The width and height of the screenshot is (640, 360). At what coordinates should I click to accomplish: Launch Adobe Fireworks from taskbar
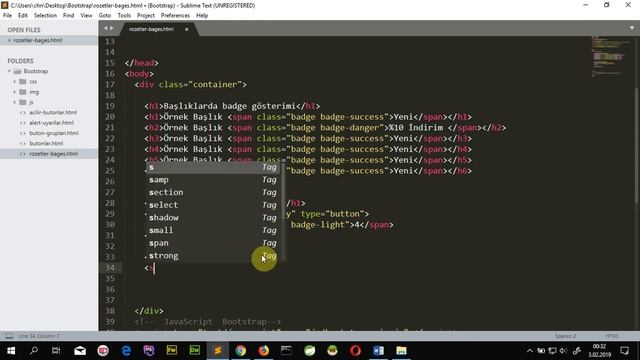[172, 351]
